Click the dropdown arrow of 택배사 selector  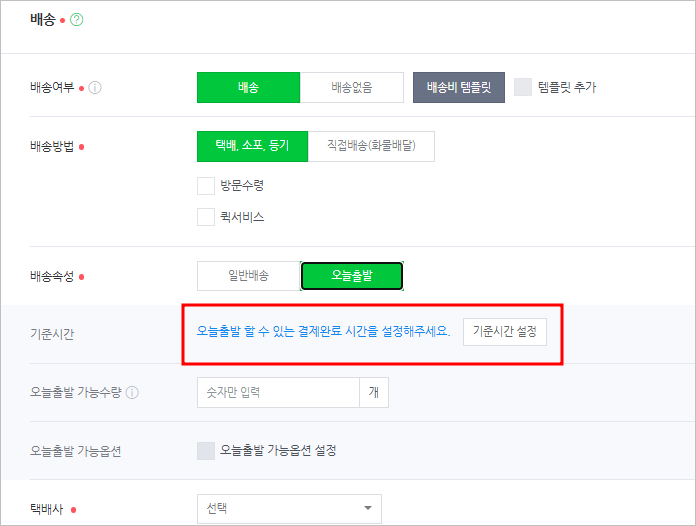point(368,508)
